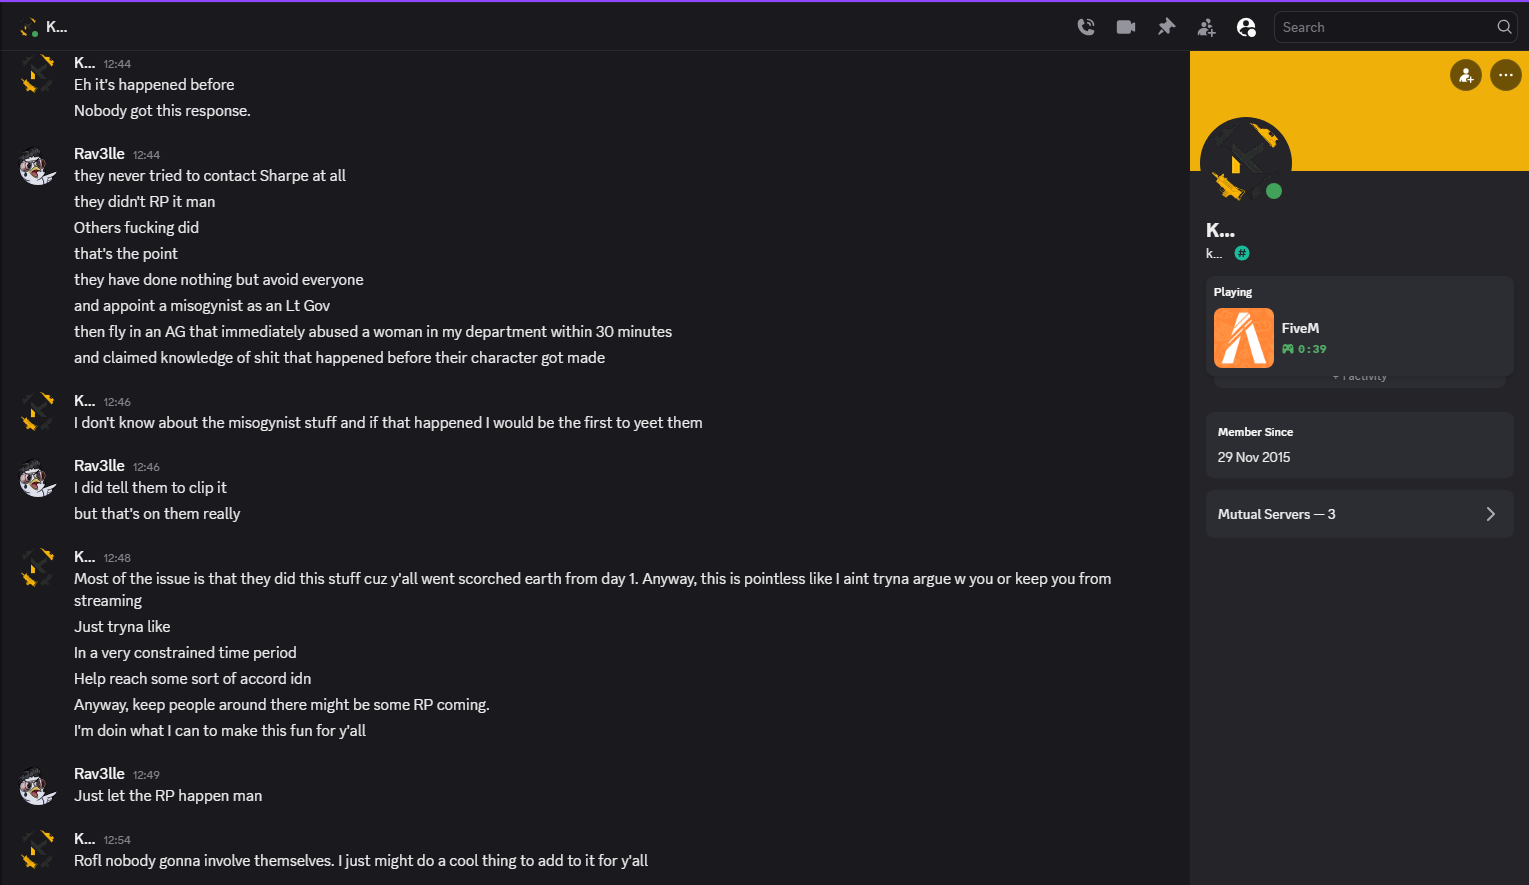Focus the Search input field

click(x=1385, y=27)
